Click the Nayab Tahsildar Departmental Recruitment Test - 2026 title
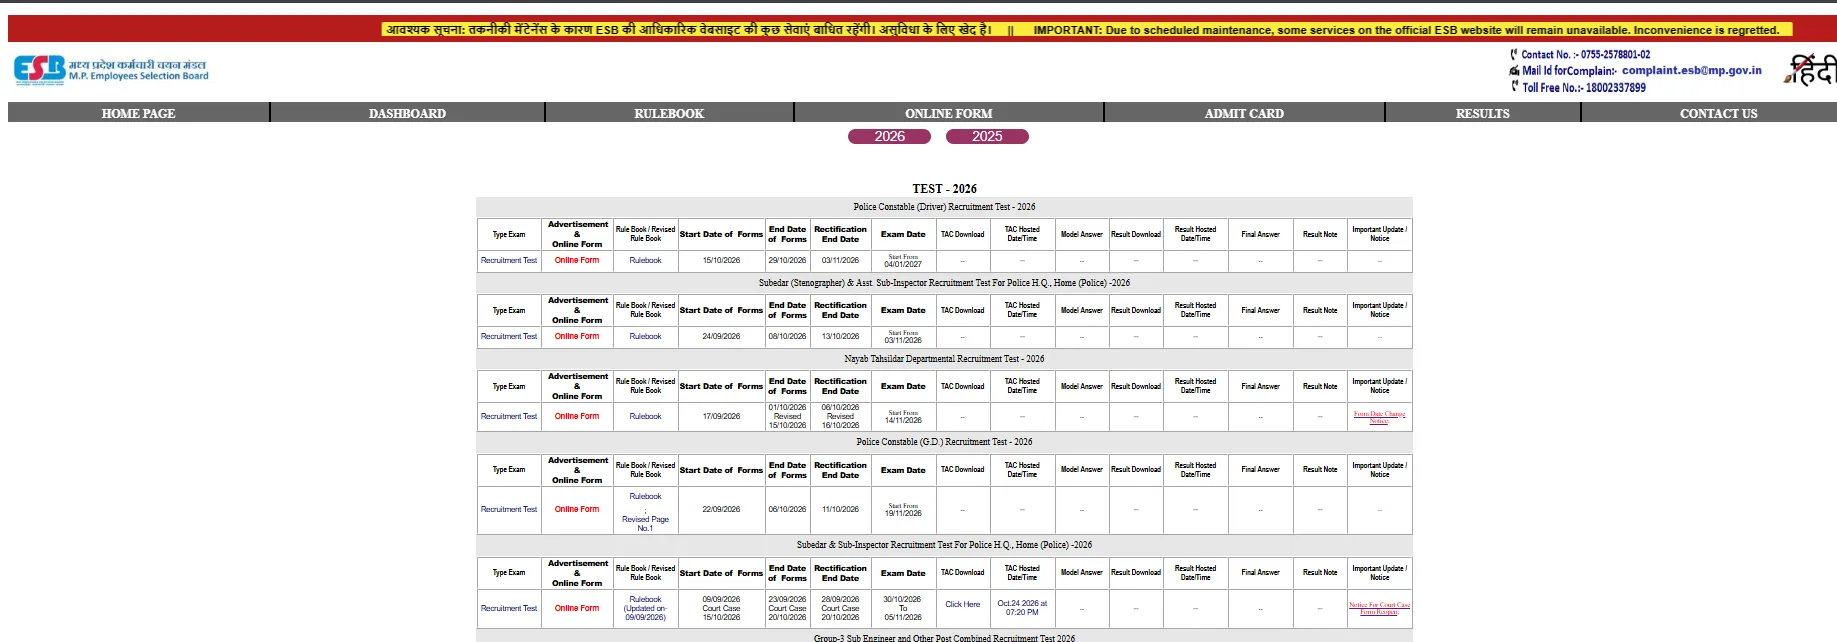This screenshot has height=642, width=1837. click(x=944, y=359)
